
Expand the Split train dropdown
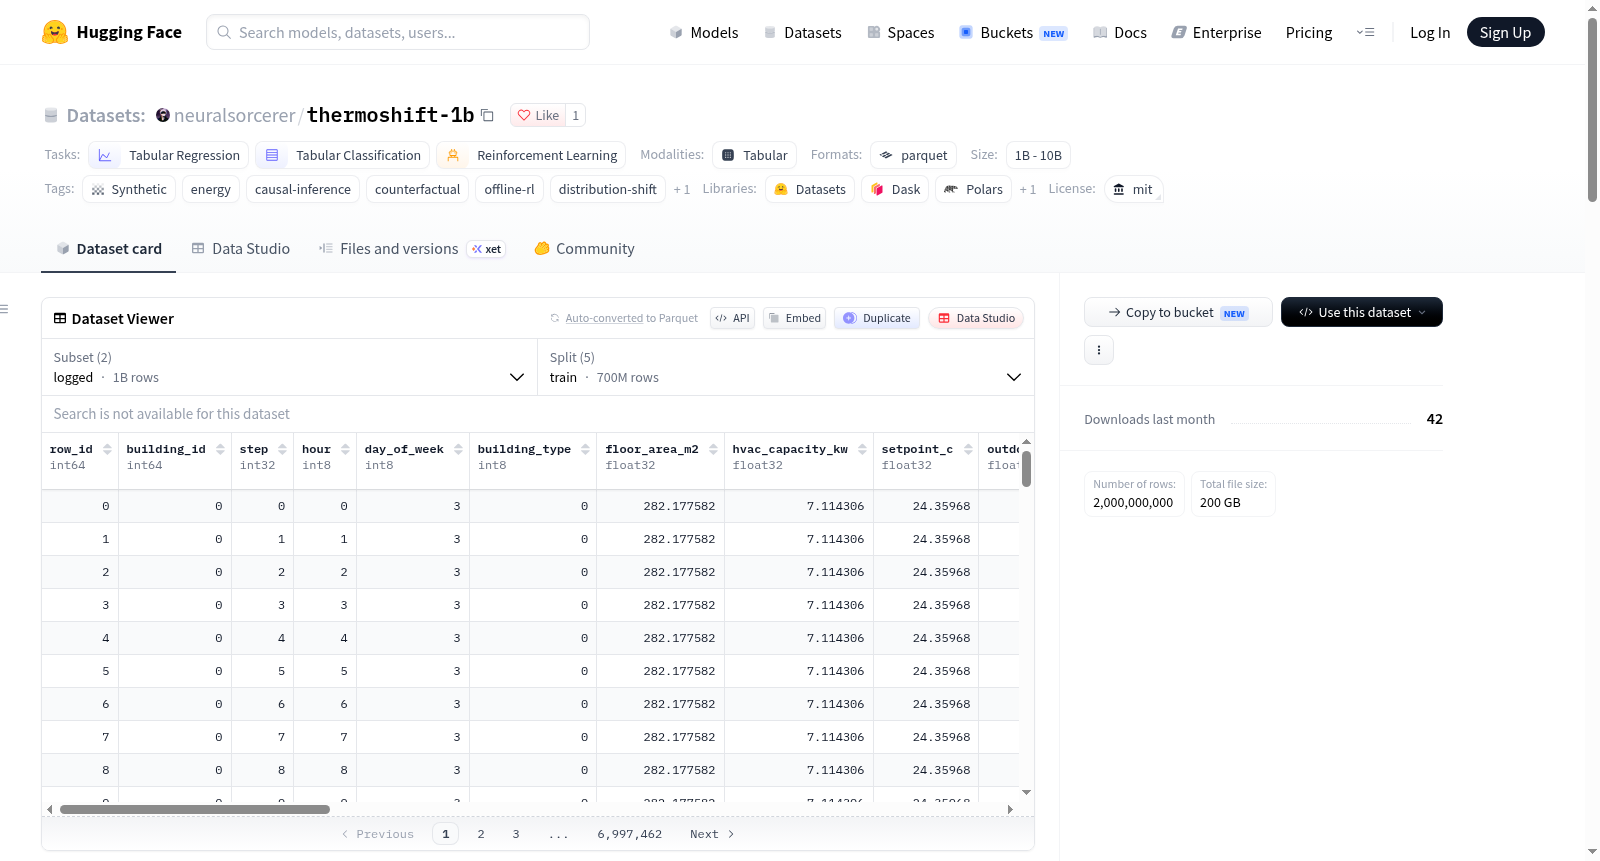(x=786, y=367)
